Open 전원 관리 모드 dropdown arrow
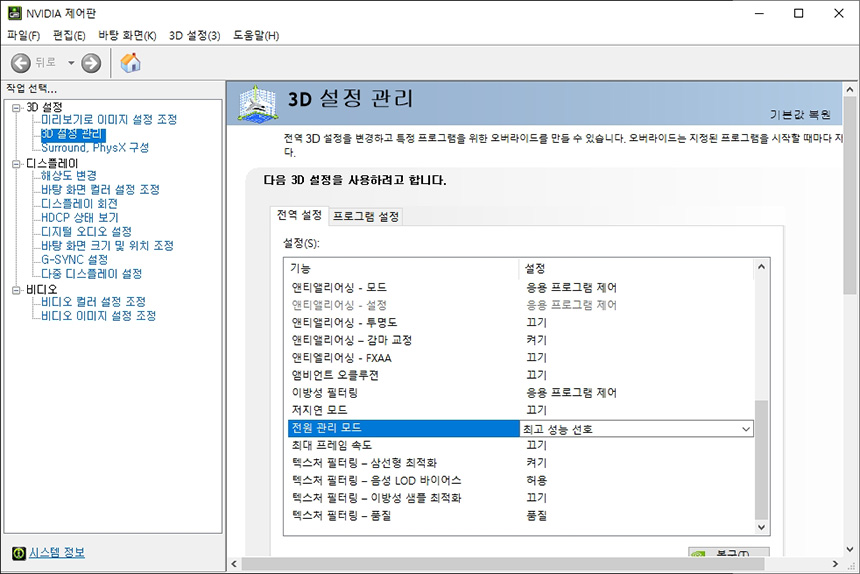Screen dimensions: 860x574 [x=745, y=429]
